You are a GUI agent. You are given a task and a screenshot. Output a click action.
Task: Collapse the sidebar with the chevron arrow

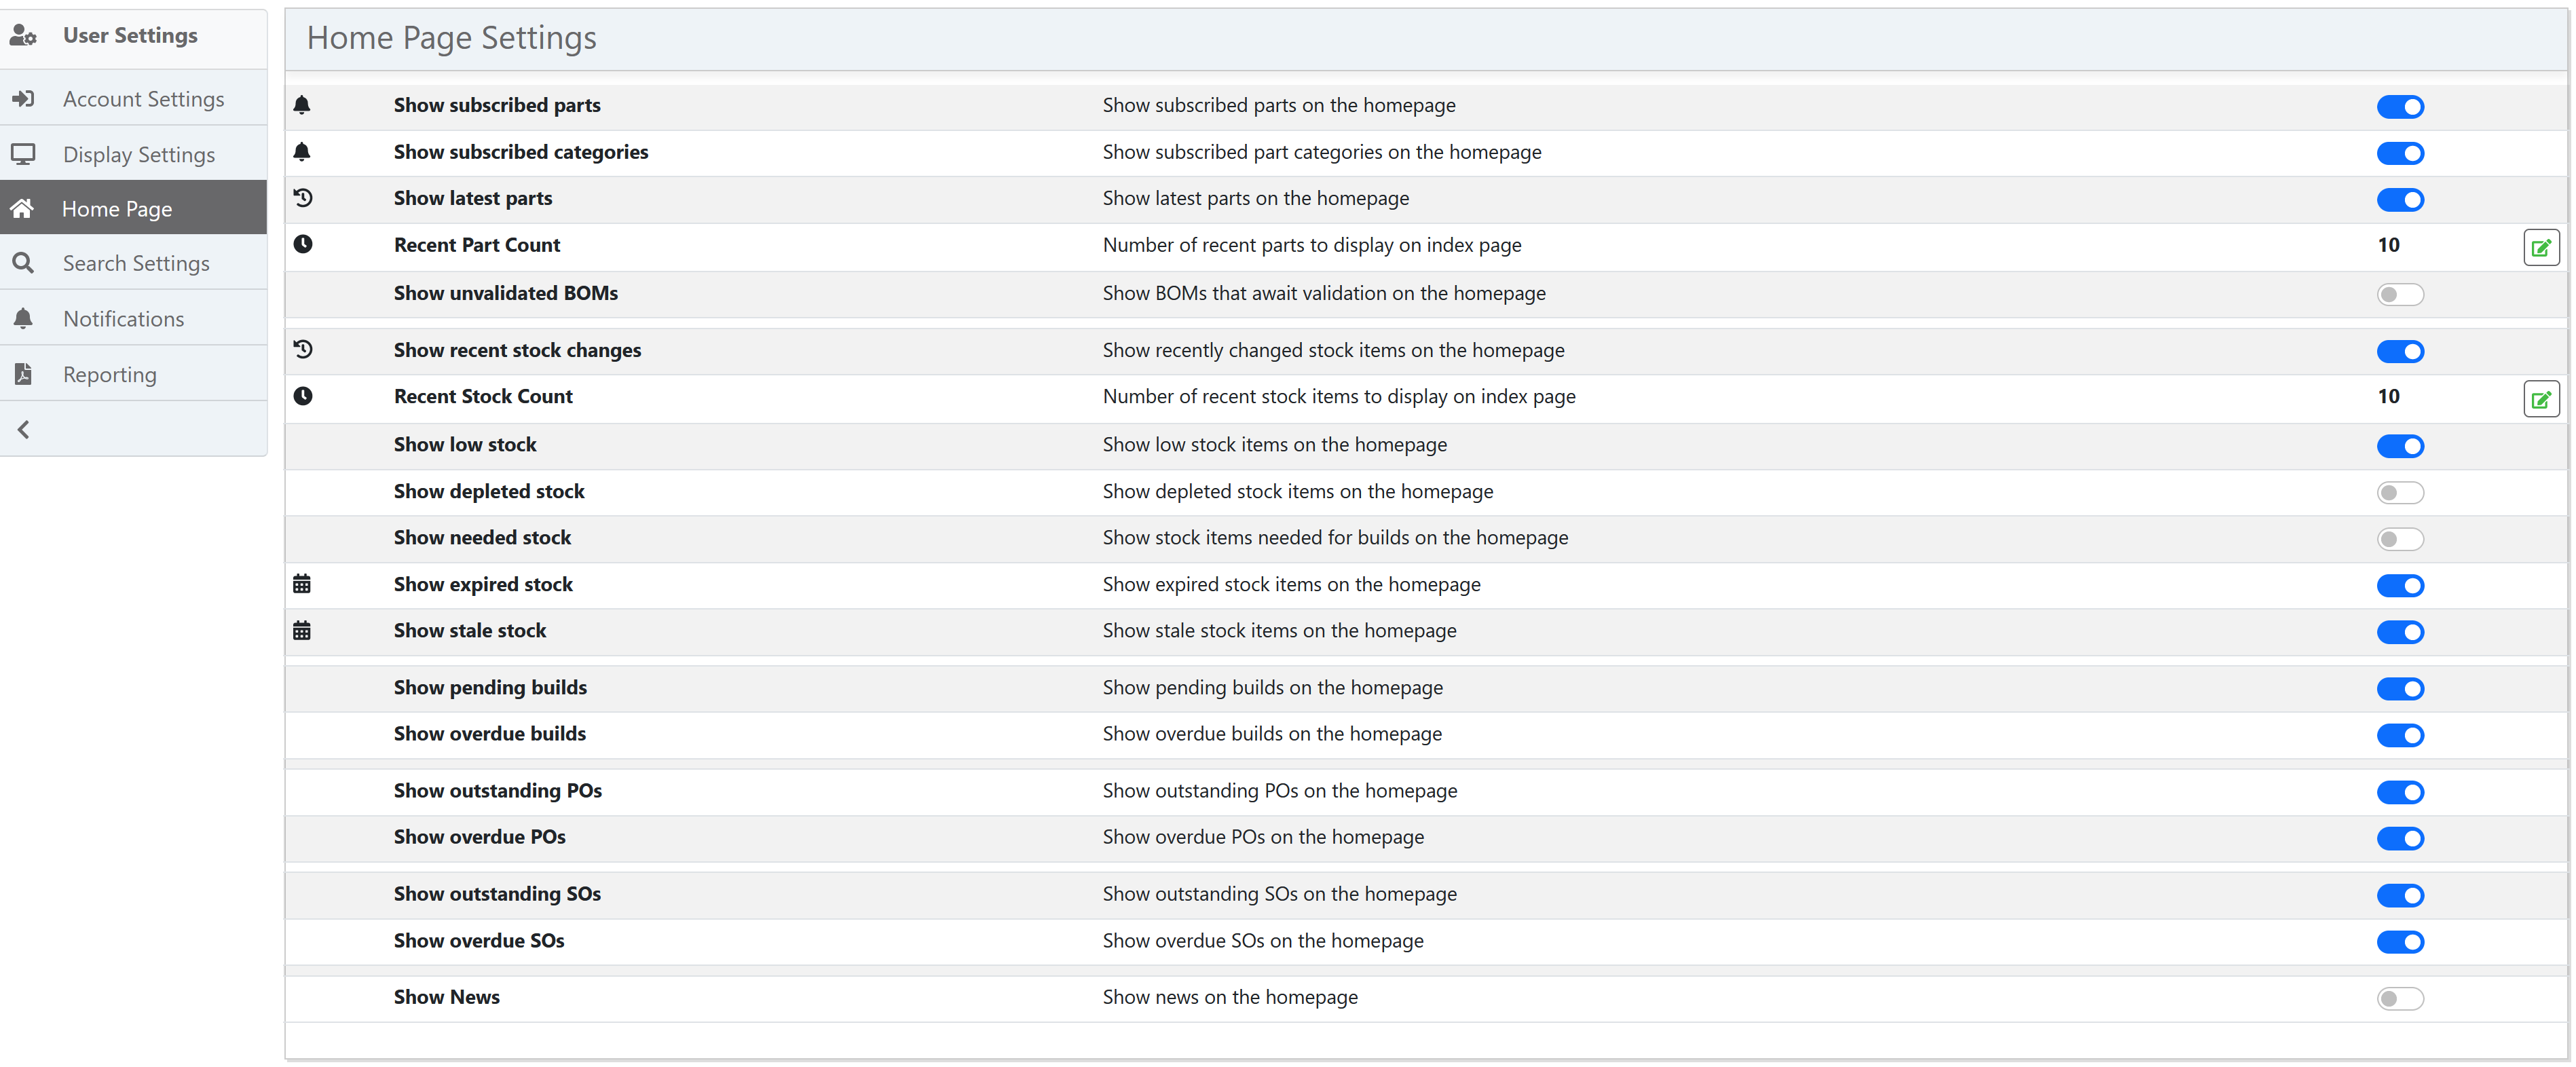(24, 429)
